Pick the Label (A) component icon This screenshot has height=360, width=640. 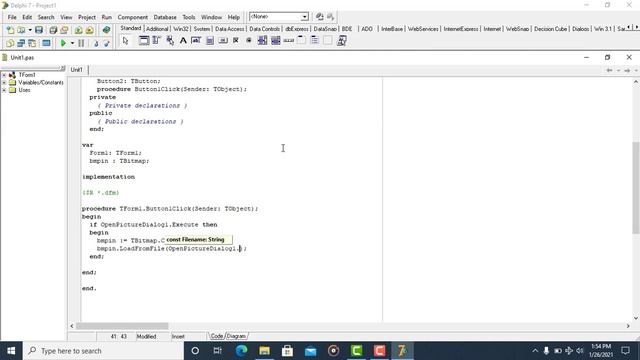click(x=183, y=40)
